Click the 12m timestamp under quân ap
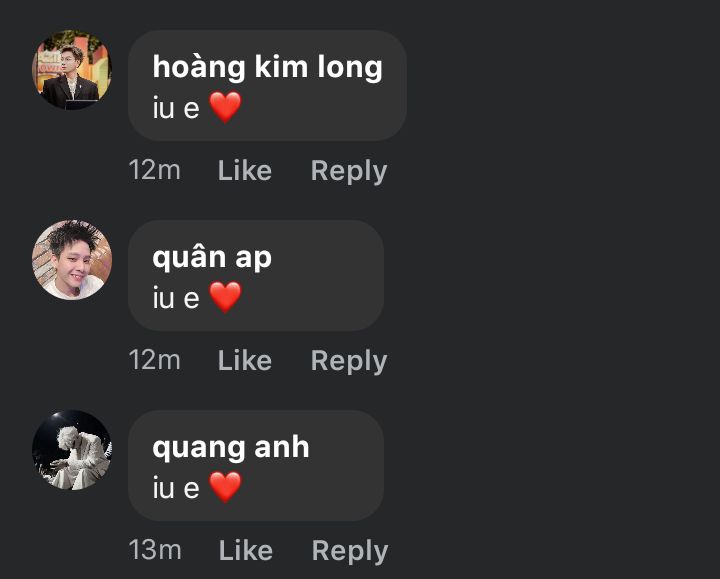This screenshot has width=720, height=579. tap(155, 360)
